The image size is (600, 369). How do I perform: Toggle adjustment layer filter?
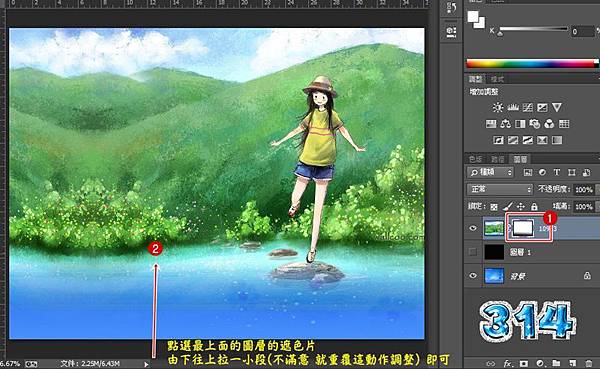(x=542, y=173)
